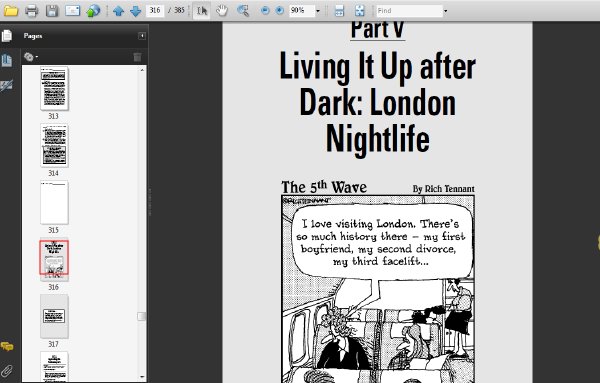
Task: Zoom out with the minus button
Action: pos(265,10)
